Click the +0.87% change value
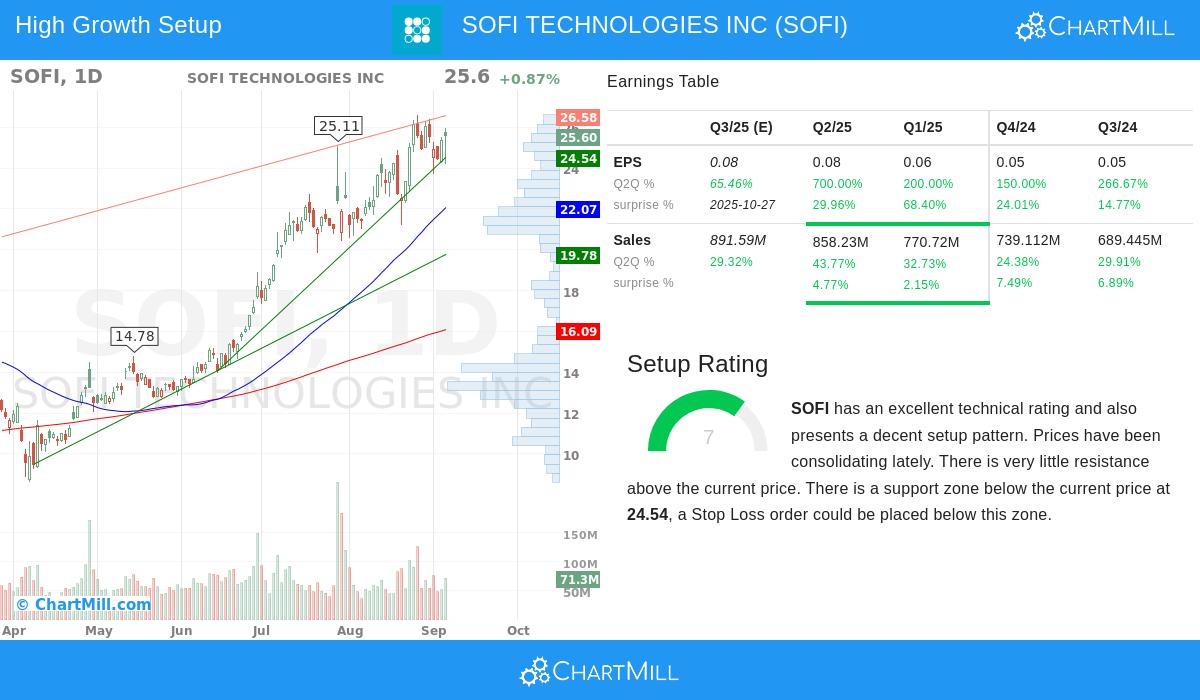1200x700 pixels. [529, 79]
